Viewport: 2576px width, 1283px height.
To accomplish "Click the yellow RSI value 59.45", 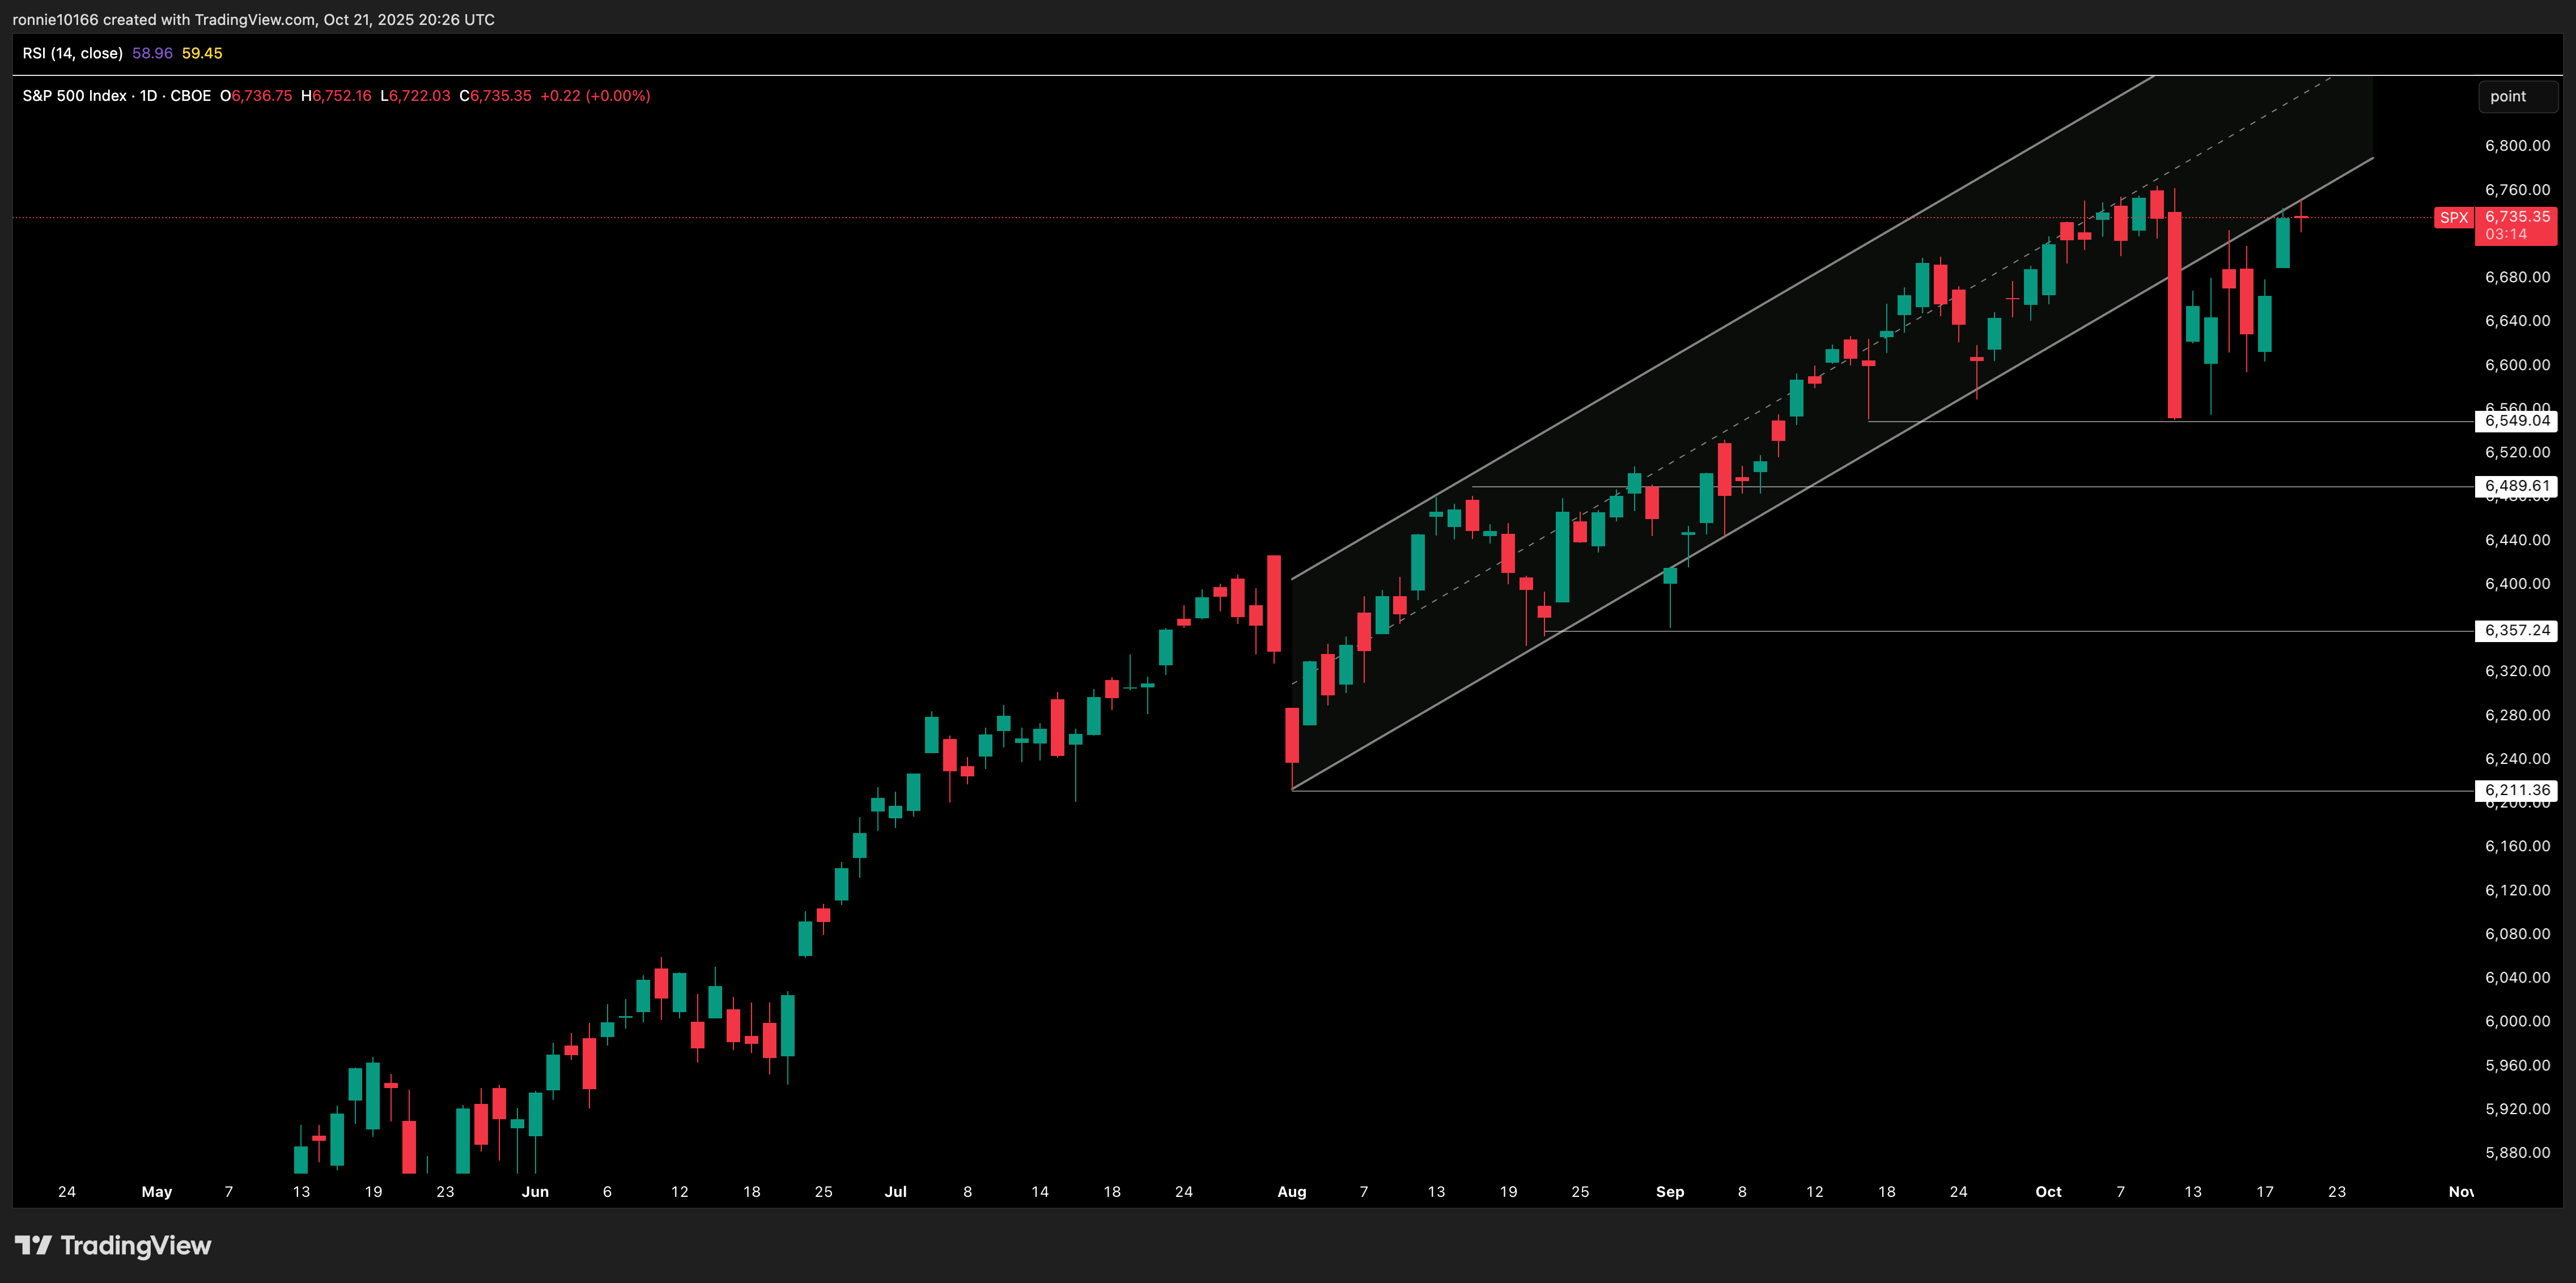I will click(x=202, y=53).
